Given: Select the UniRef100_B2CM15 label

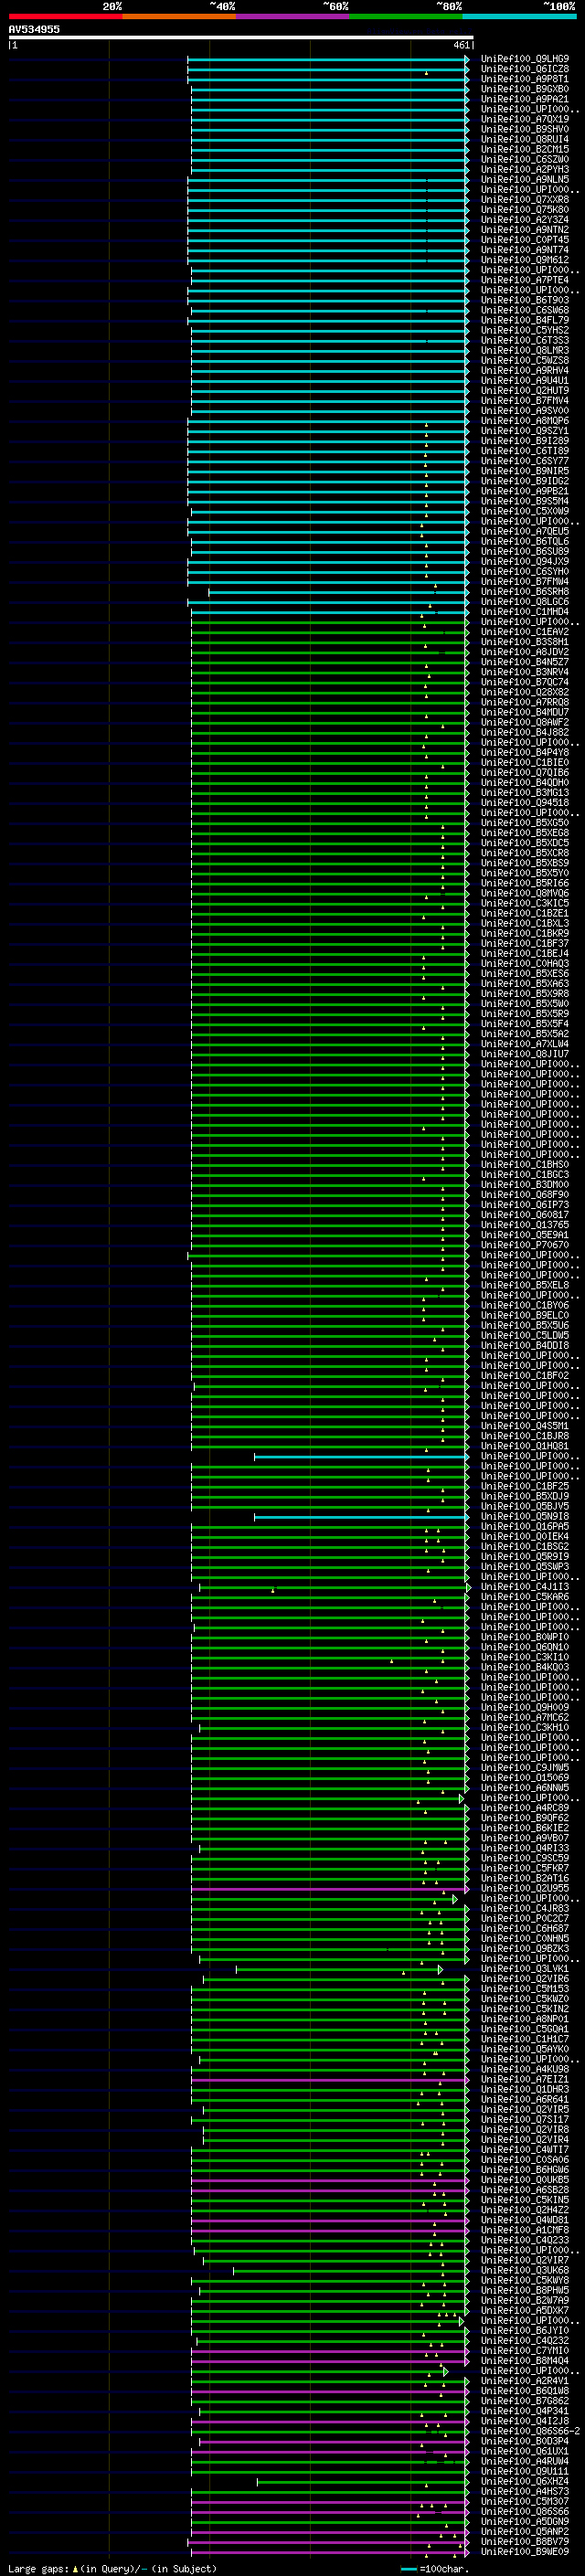Looking at the screenshot, I should [x=525, y=149].
